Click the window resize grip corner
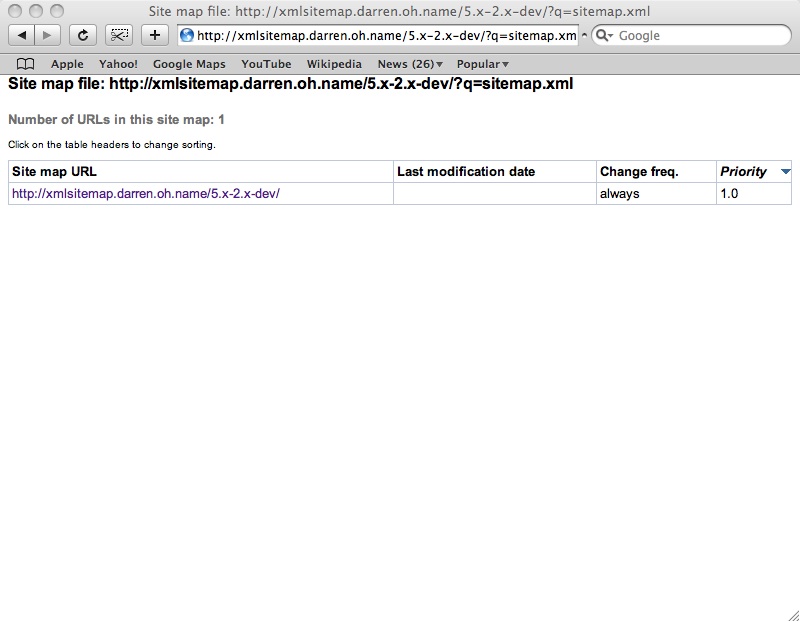This screenshot has height=622, width=800. 793,615
